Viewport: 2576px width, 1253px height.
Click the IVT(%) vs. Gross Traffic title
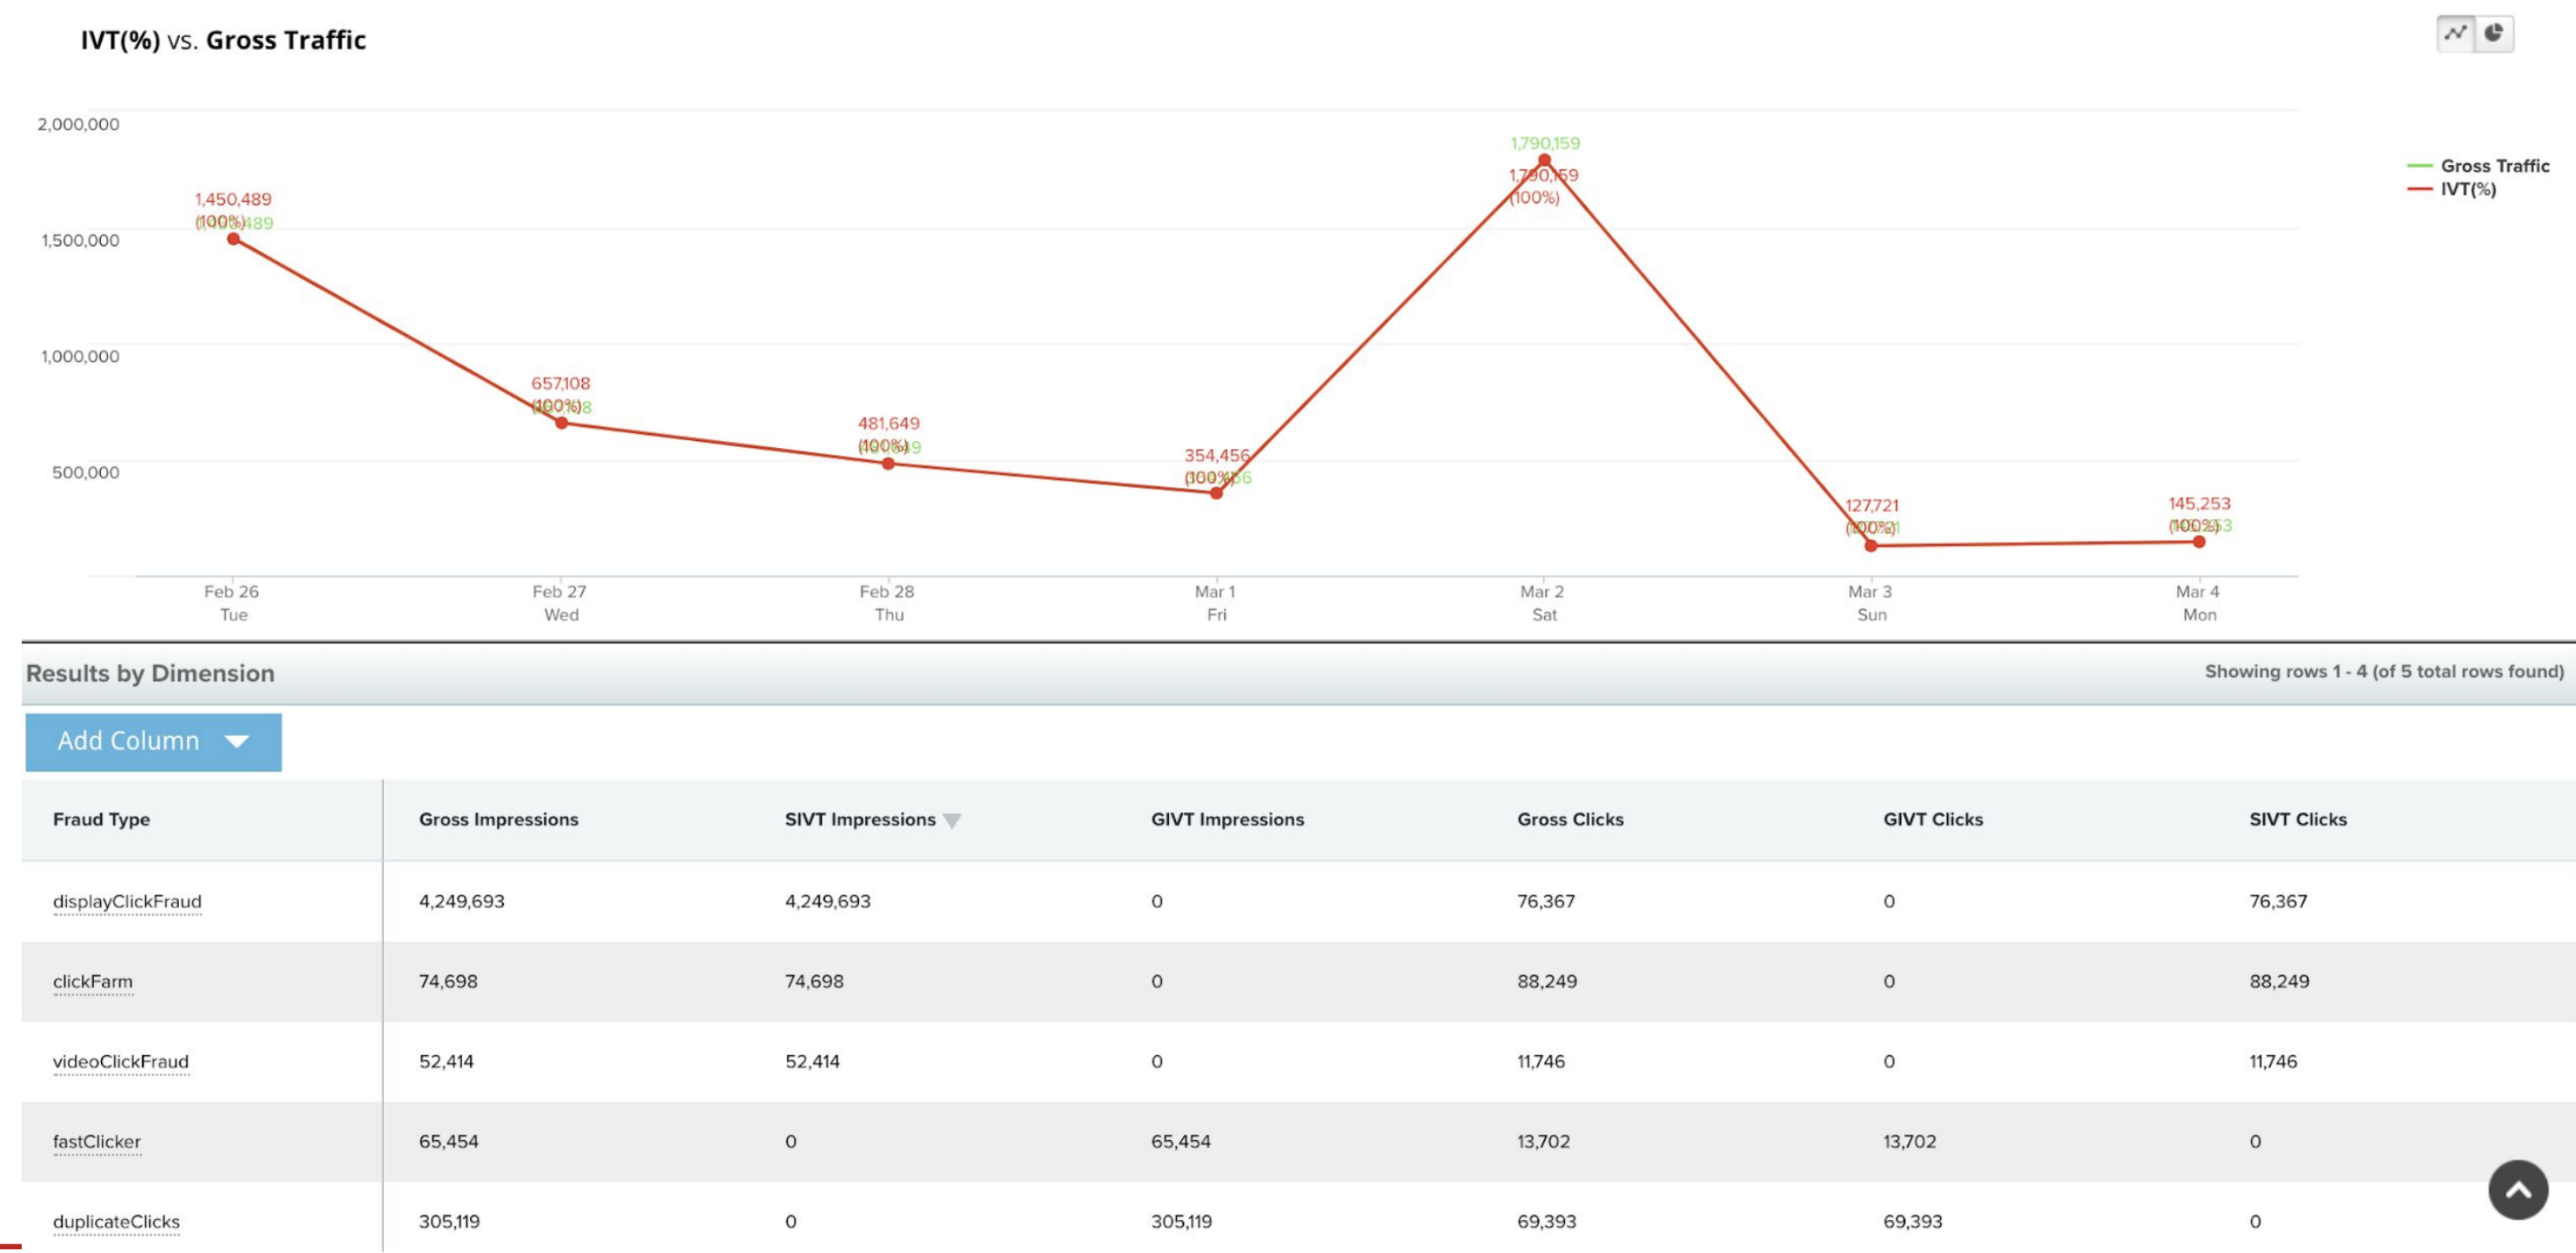pos(223,40)
